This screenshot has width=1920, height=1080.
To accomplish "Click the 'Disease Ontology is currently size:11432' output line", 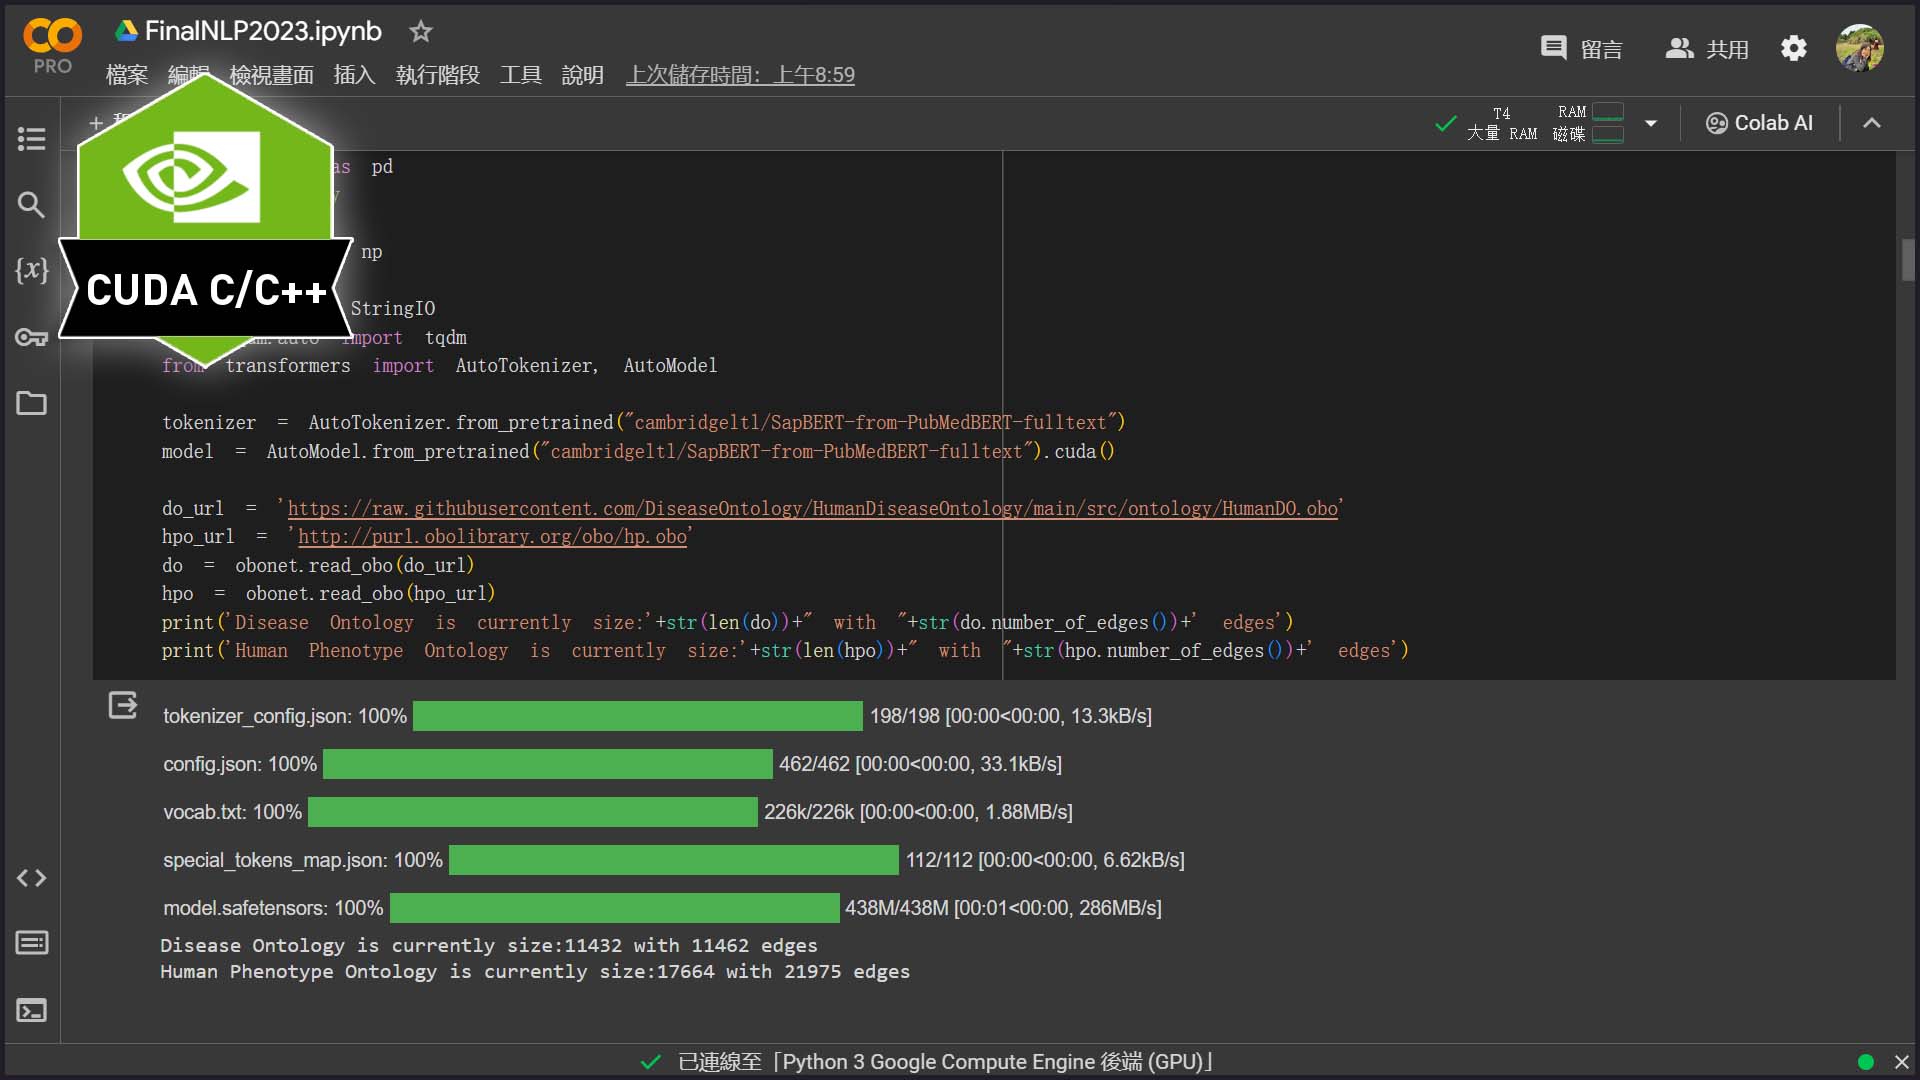I will pyautogui.click(x=489, y=945).
